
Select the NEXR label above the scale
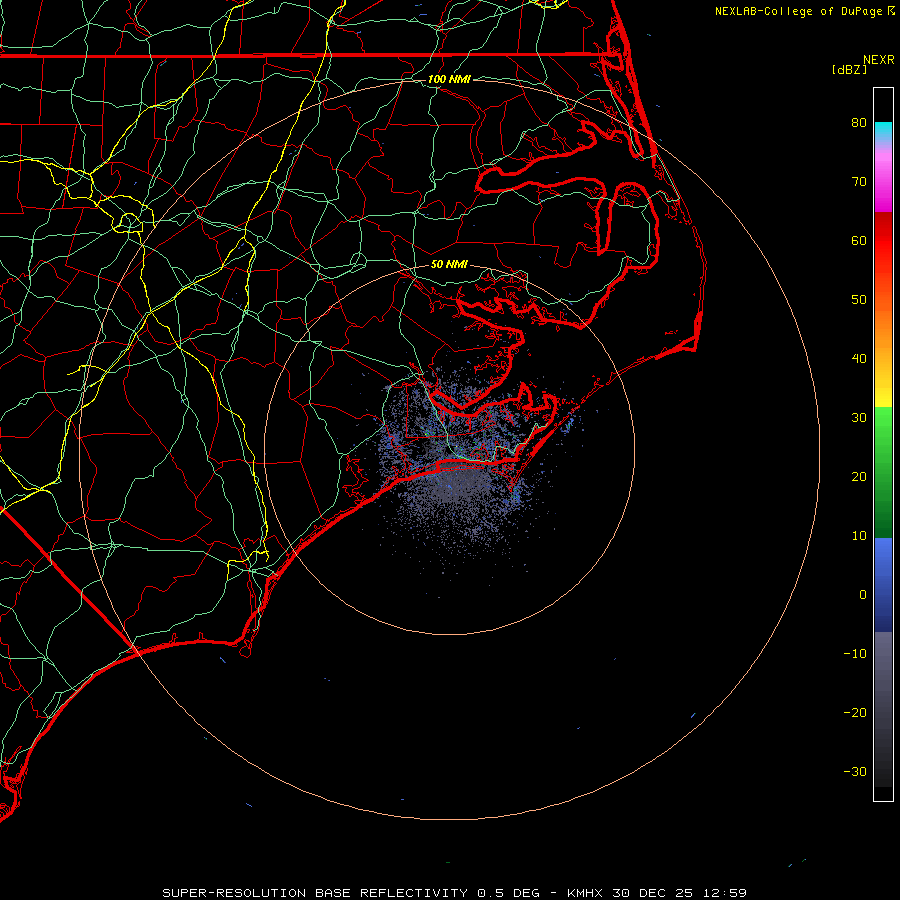pyautogui.click(x=879, y=60)
